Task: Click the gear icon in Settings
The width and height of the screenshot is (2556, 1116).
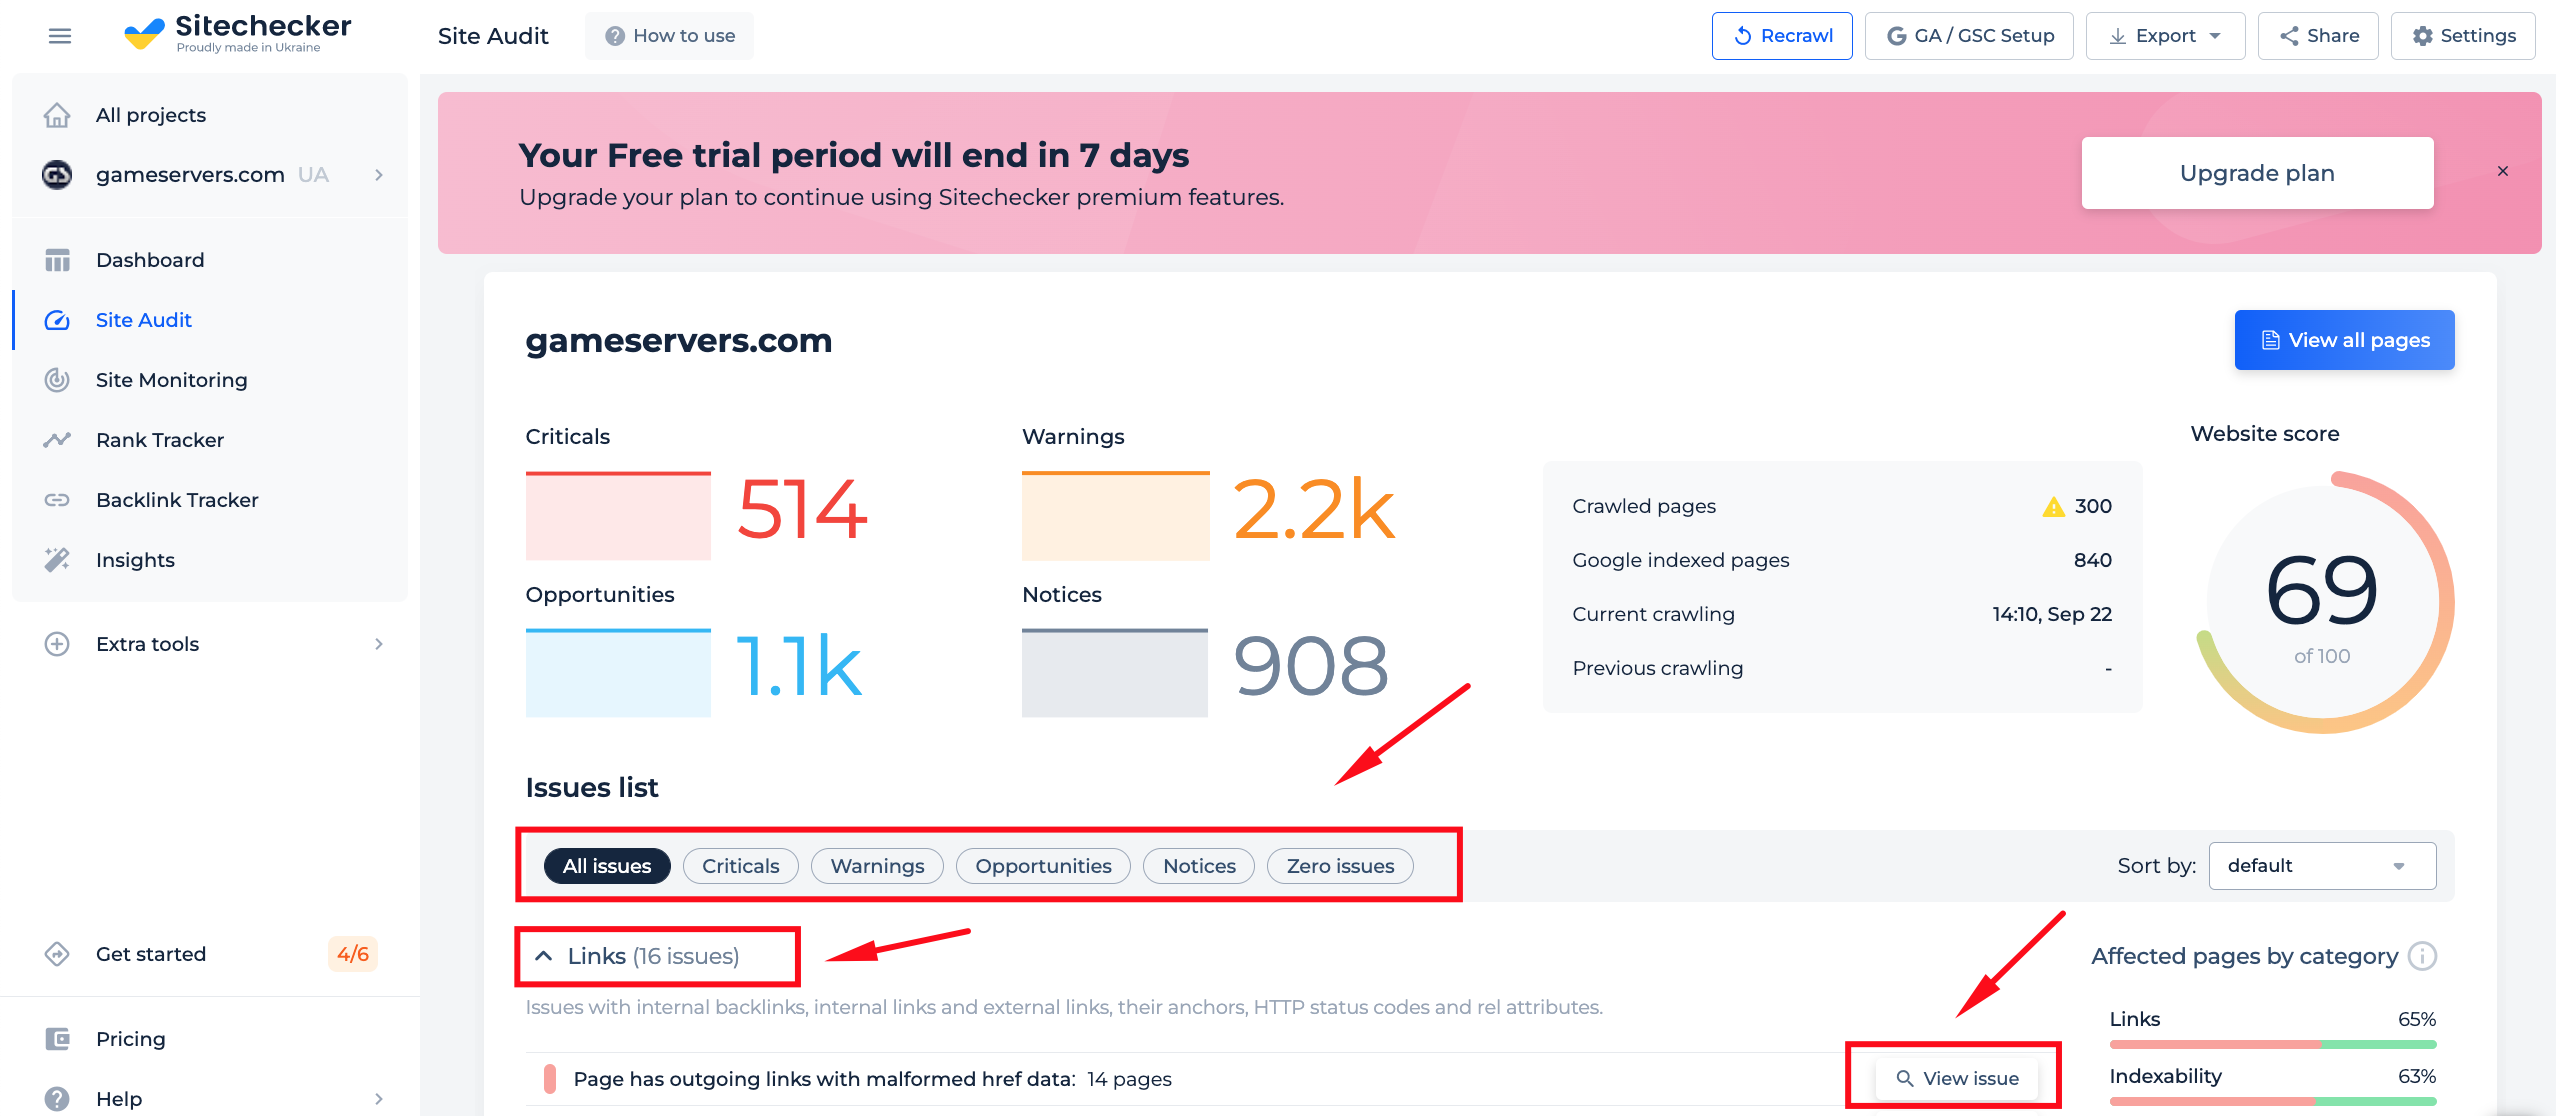Action: (2422, 36)
